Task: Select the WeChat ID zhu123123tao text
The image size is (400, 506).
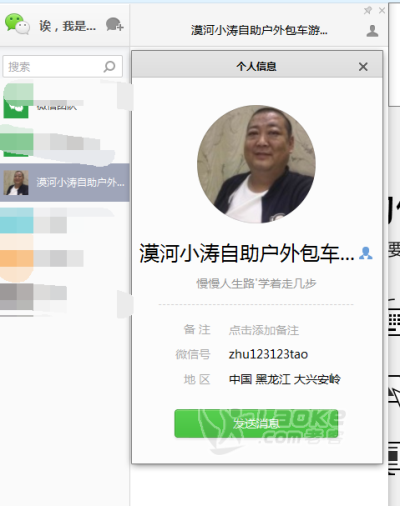Action: point(268,354)
